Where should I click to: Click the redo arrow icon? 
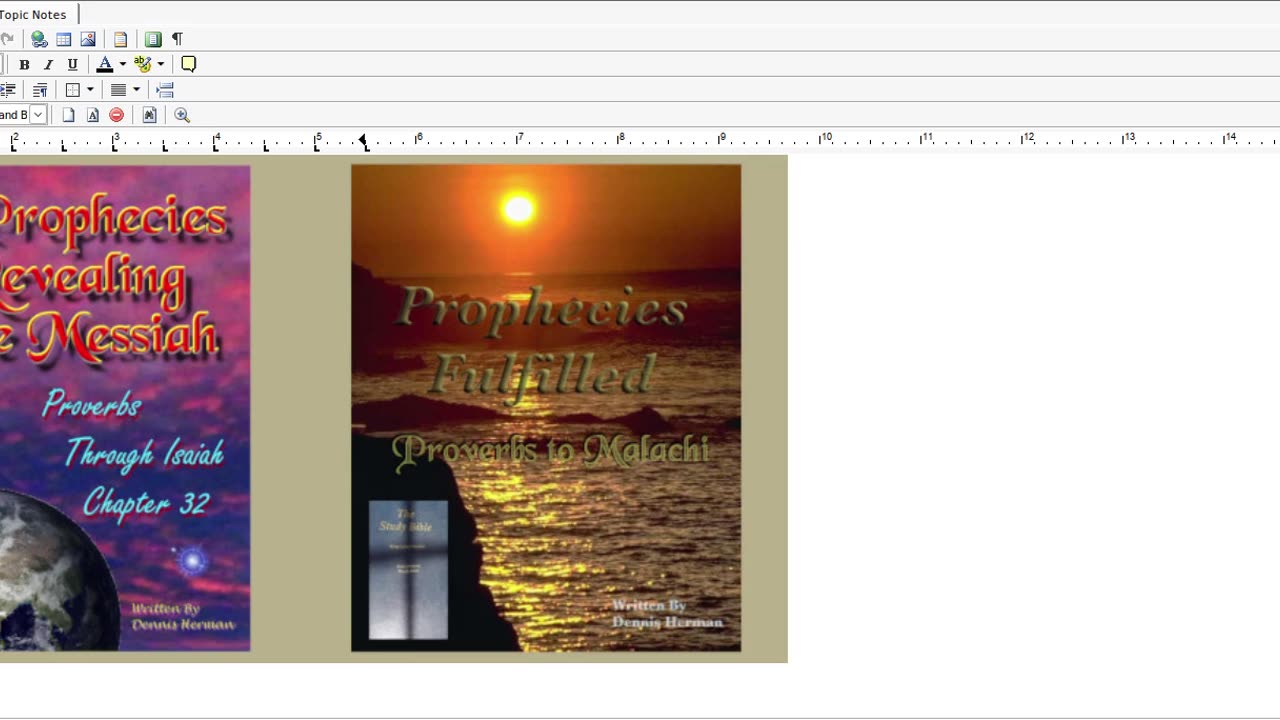6,39
